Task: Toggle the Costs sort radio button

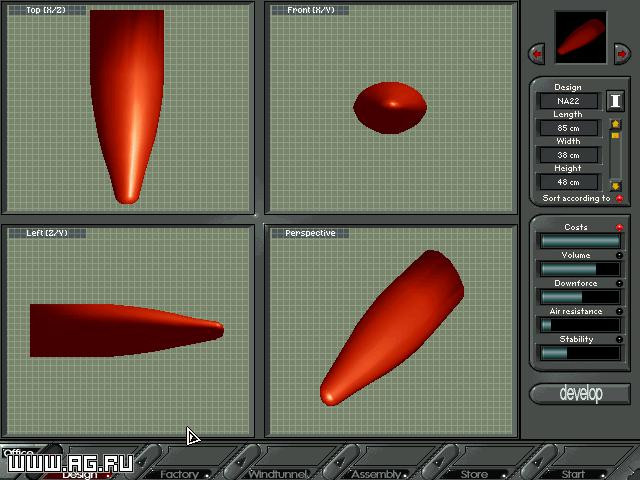Action: coord(619,227)
